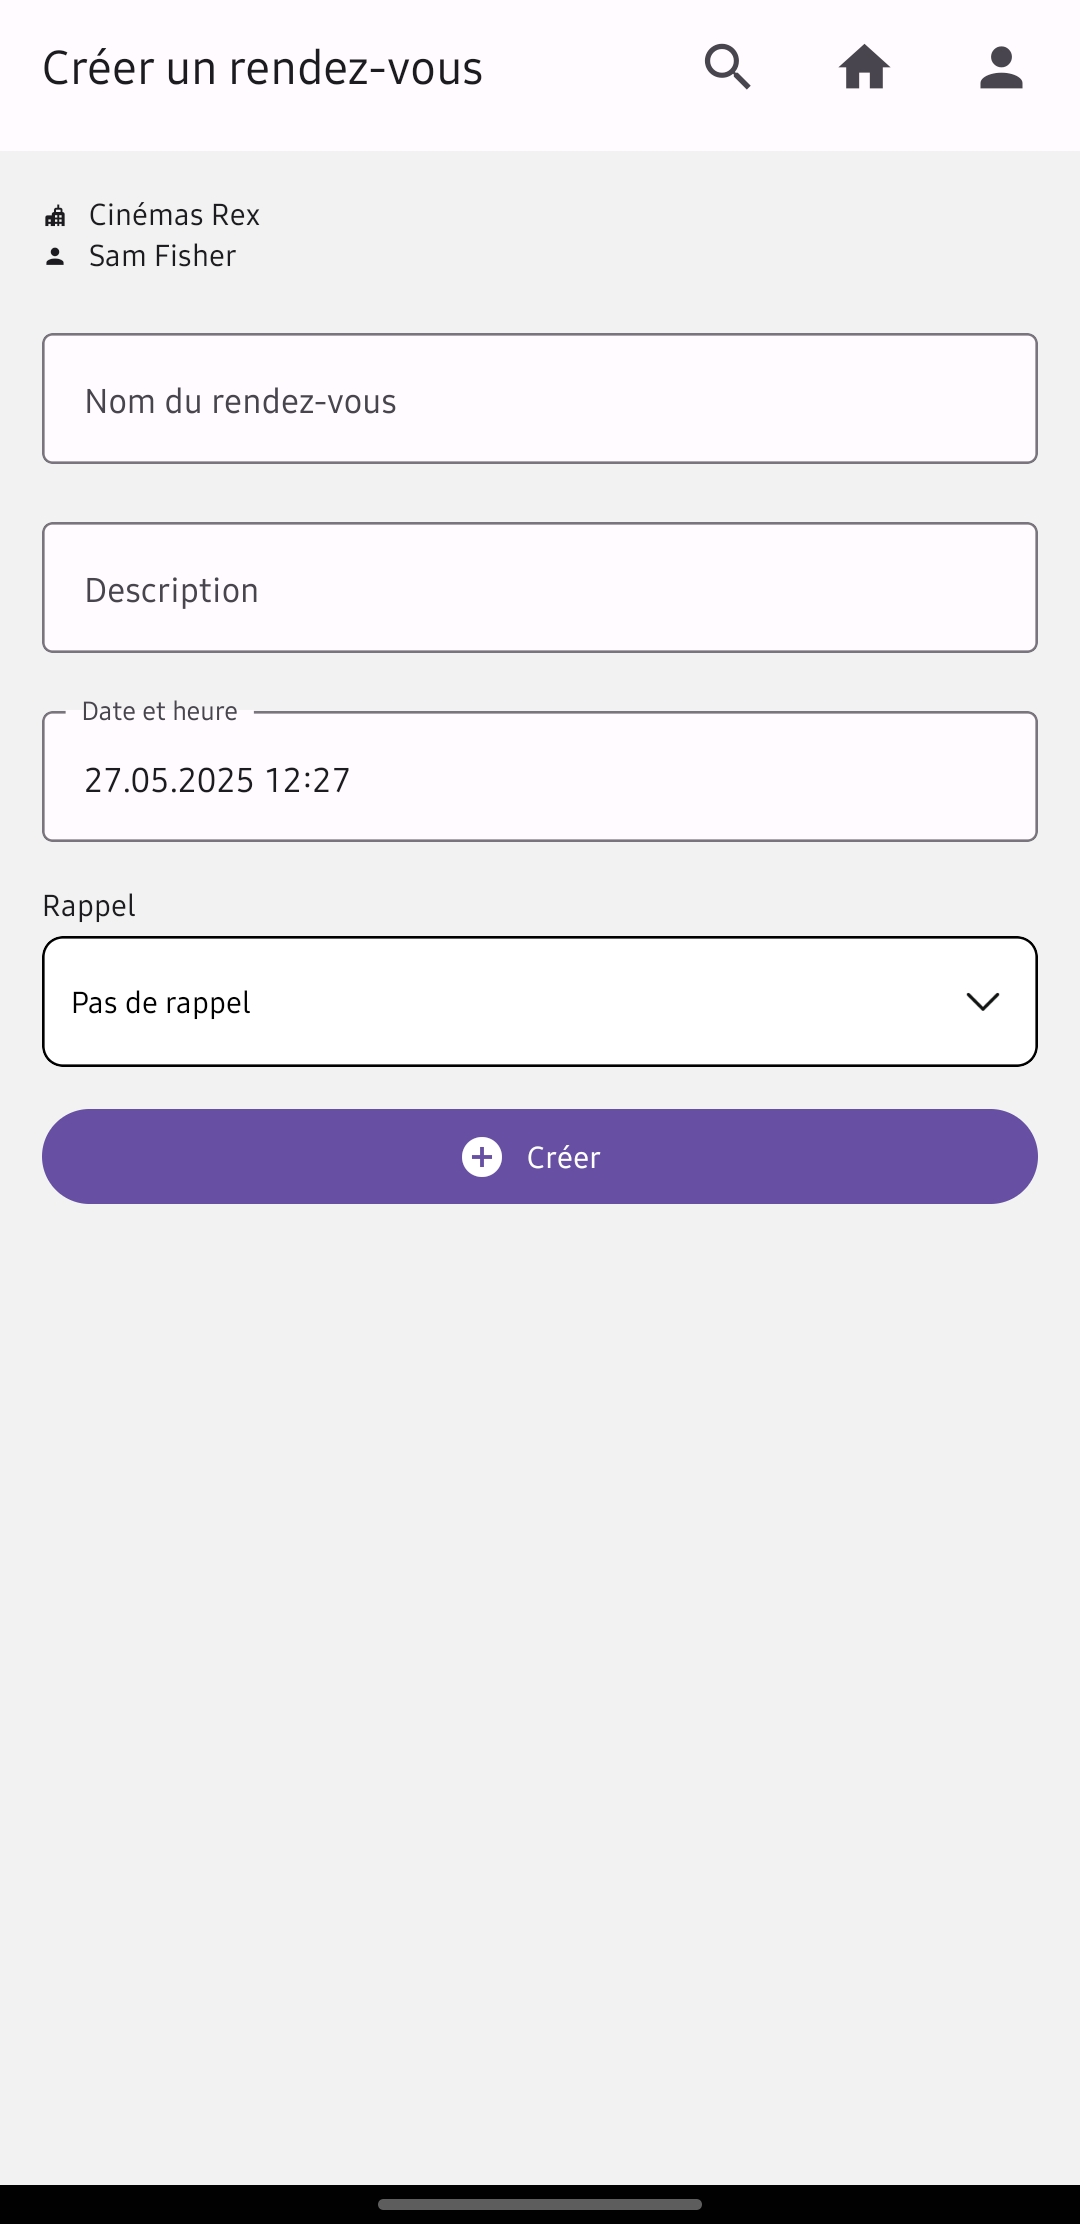This screenshot has height=2224, width=1080.
Task: Click the building icon beside Cinémas Rex
Action: pyautogui.click(x=55, y=216)
